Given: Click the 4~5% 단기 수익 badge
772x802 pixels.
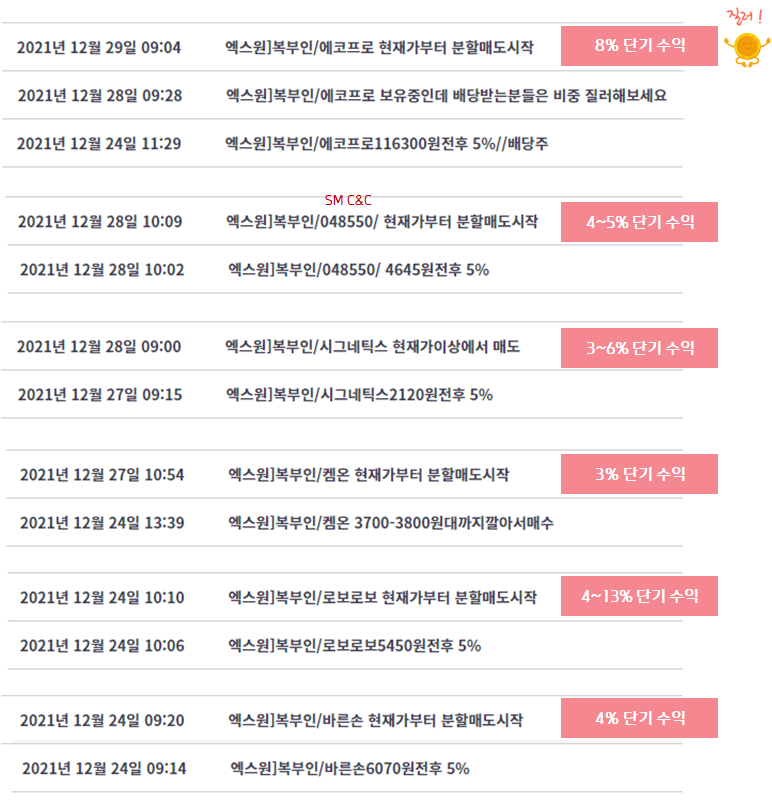Looking at the screenshot, I should click(639, 222).
